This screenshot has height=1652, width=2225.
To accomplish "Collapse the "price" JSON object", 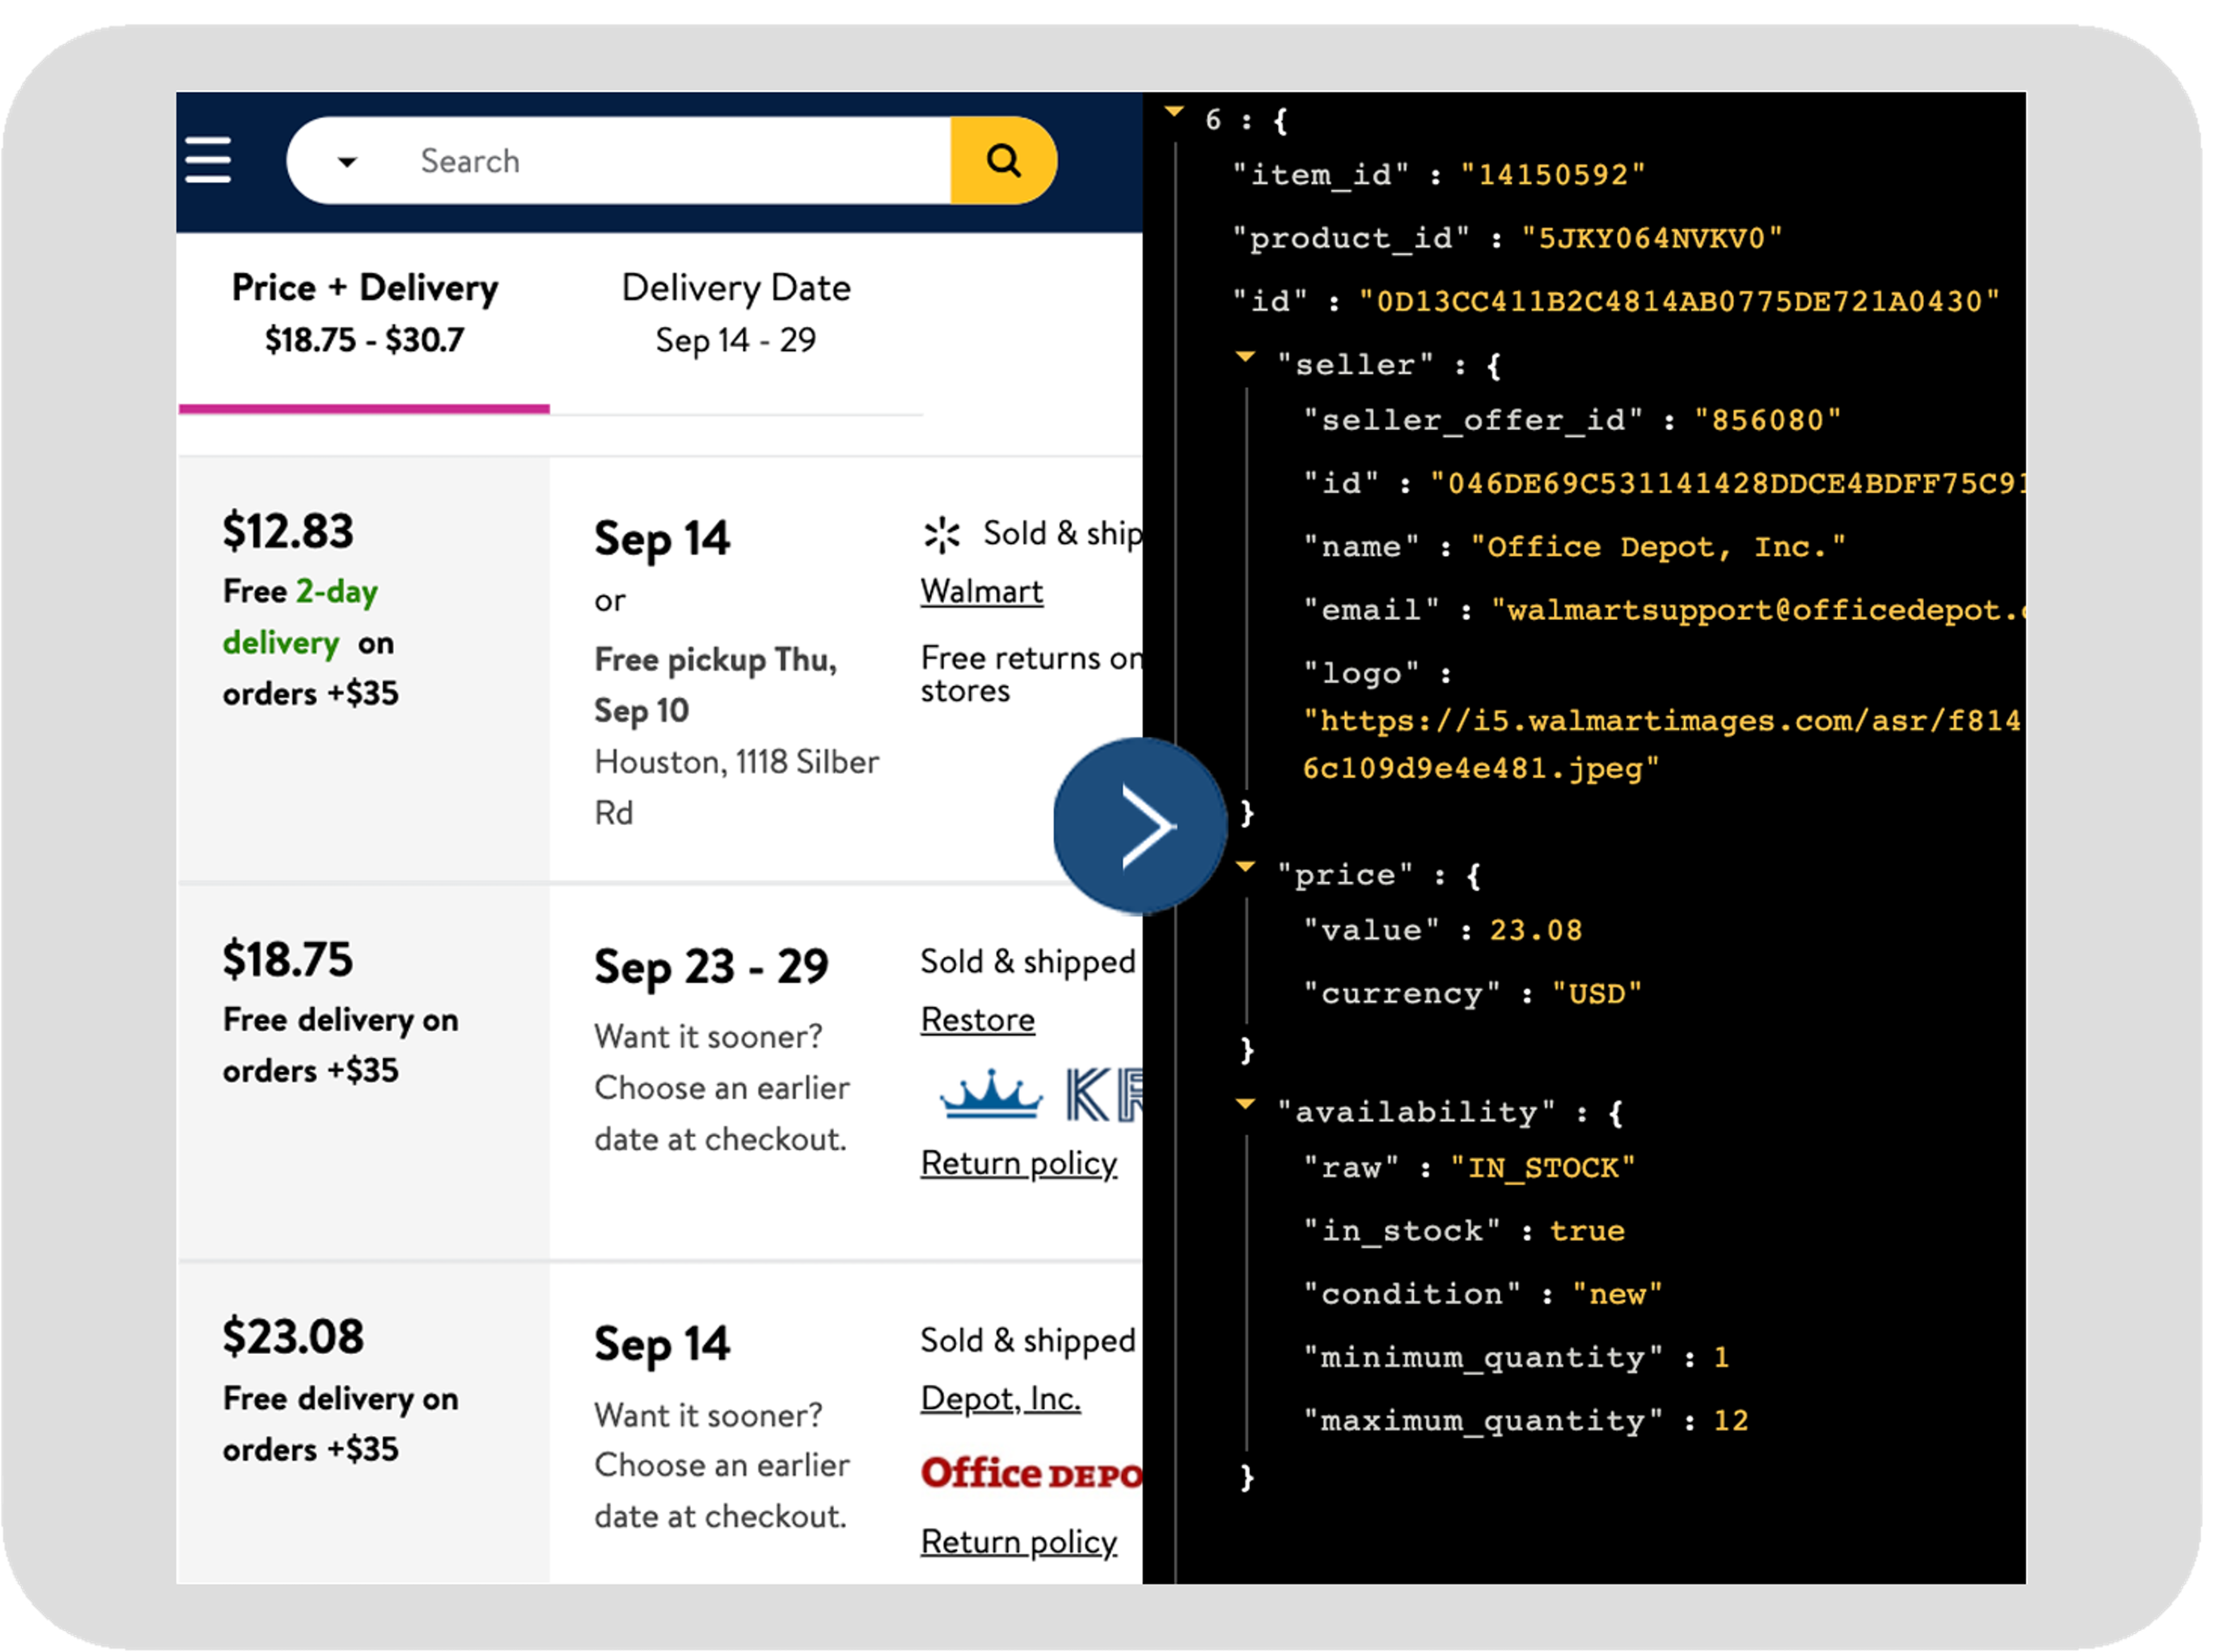I will point(1245,867).
